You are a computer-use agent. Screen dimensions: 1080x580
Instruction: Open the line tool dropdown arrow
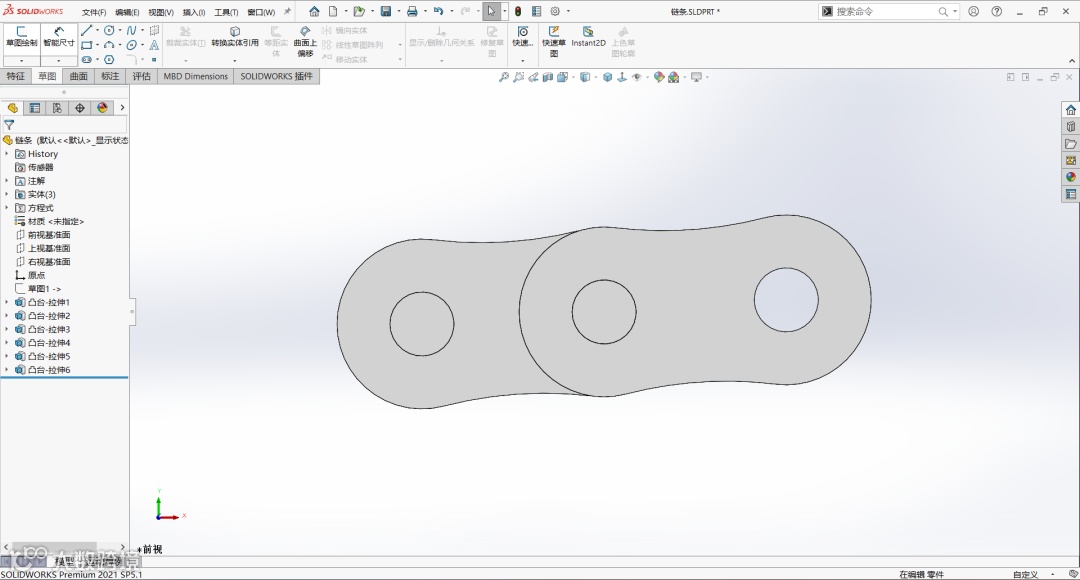97,30
